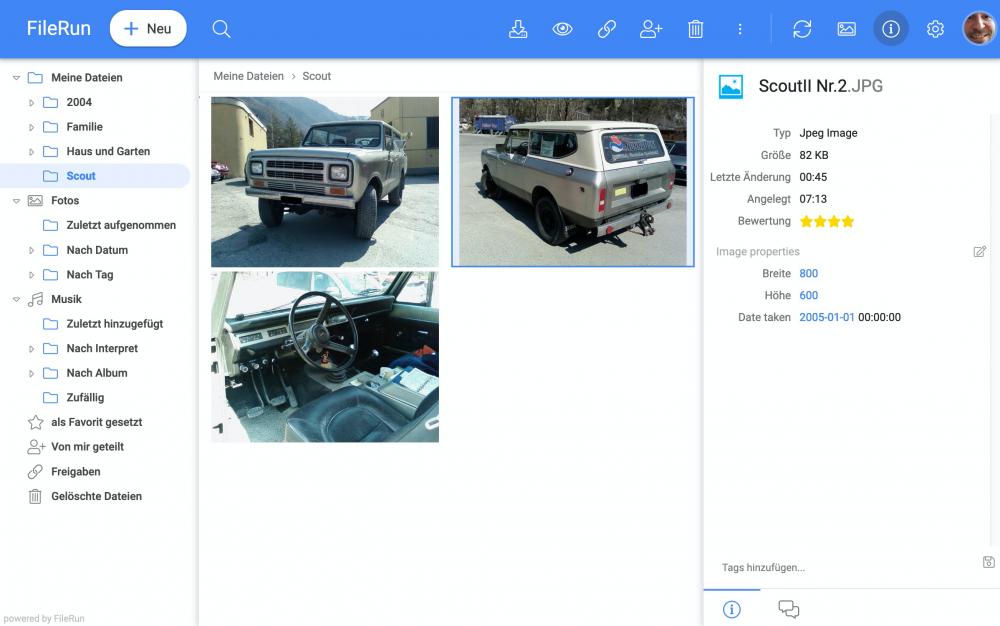The image size is (1000, 626).
Task: Open the settings gear
Action: (x=935, y=29)
